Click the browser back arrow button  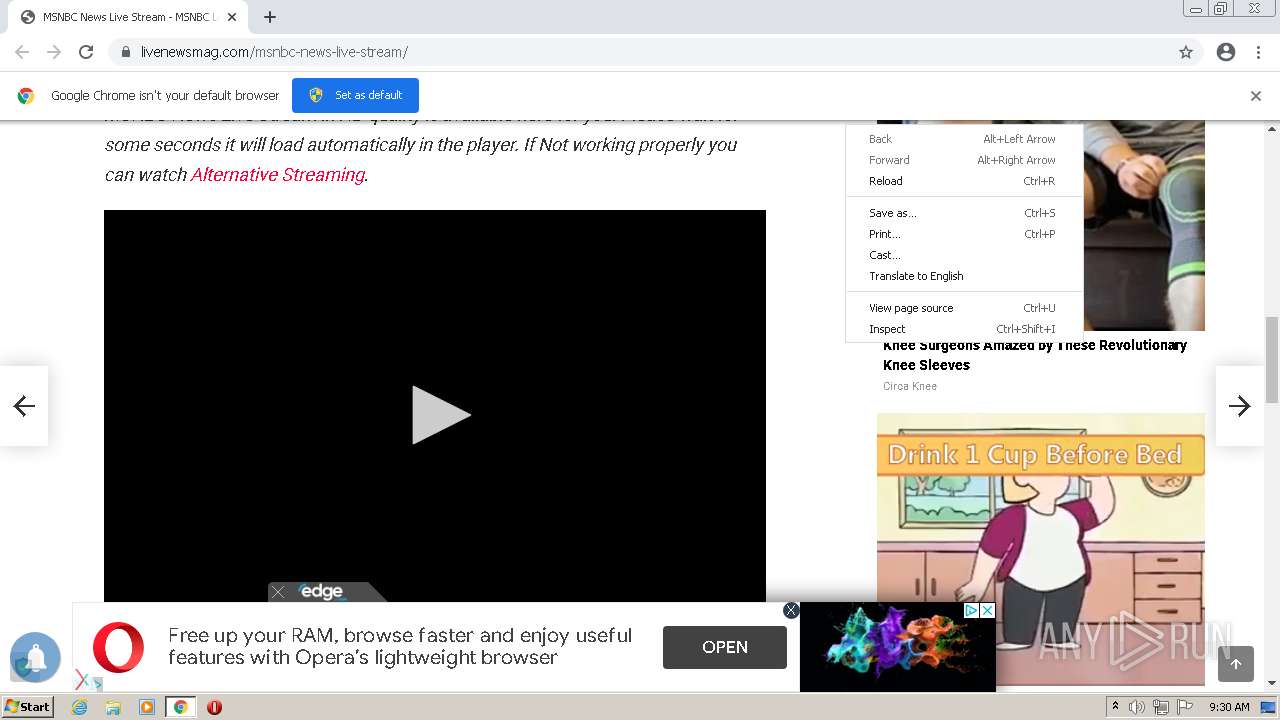point(22,52)
